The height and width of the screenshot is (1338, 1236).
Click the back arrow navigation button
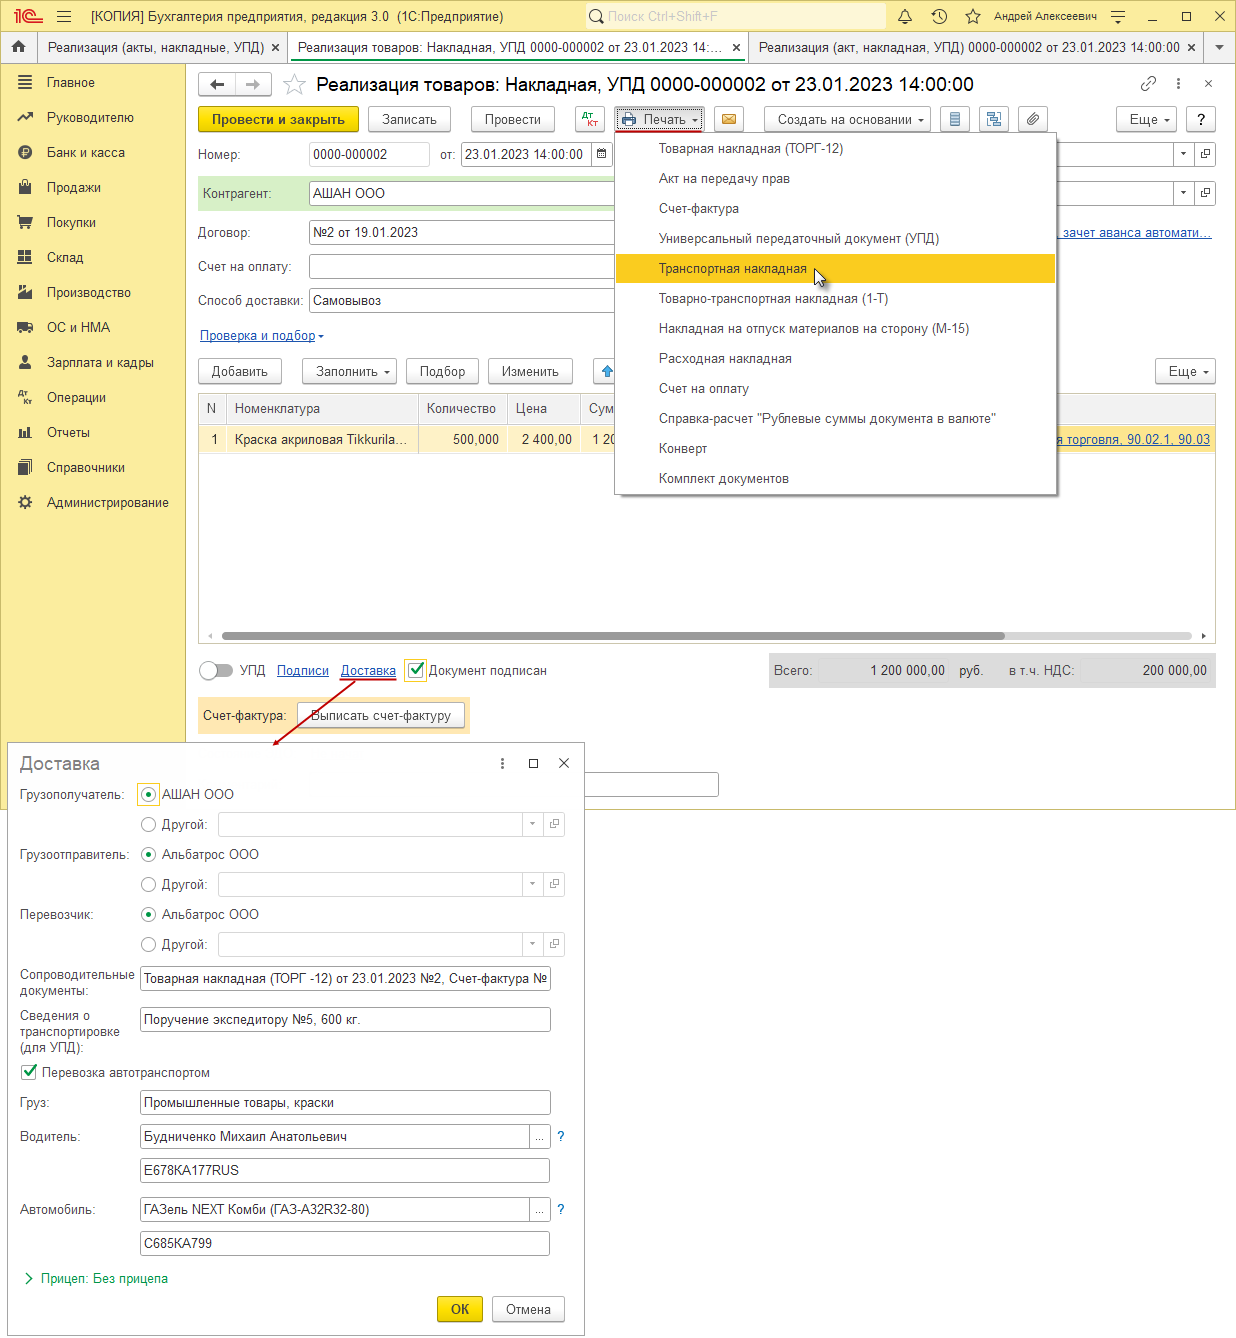pyautogui.click(x=217, y=85)
